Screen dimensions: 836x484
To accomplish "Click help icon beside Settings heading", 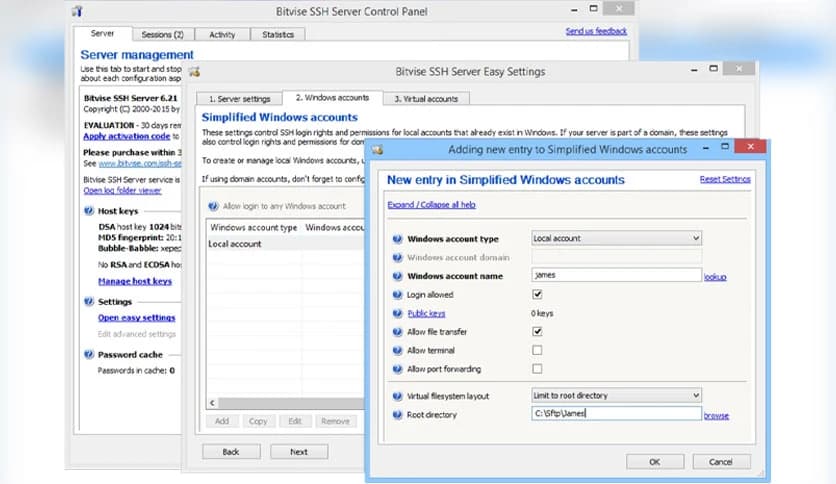I will pyautogui.click(x=89, y=301).
